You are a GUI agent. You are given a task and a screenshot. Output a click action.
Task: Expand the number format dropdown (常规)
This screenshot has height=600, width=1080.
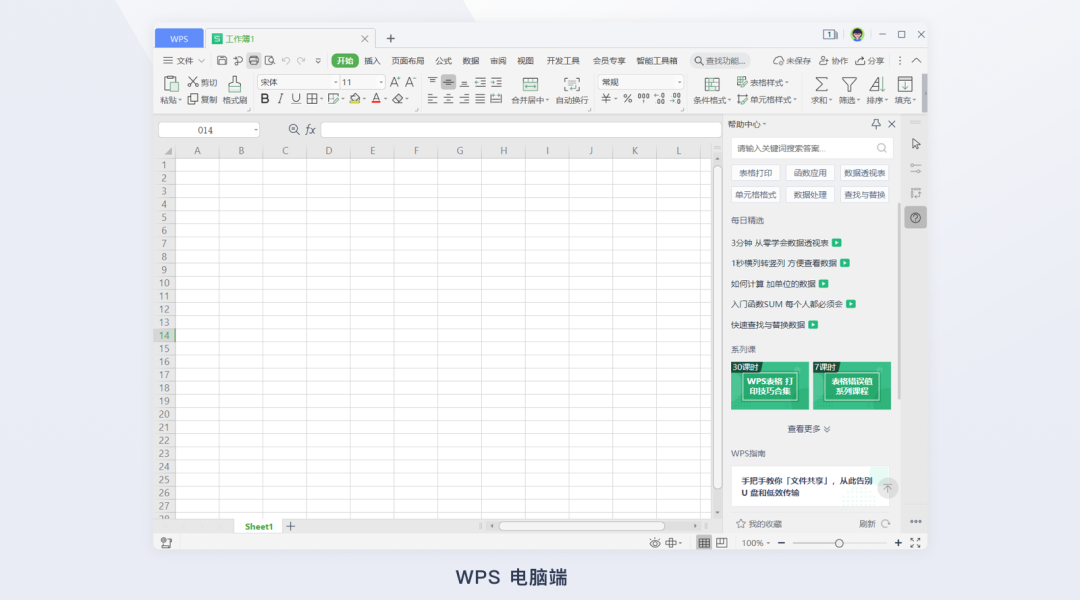pos(679,82)
